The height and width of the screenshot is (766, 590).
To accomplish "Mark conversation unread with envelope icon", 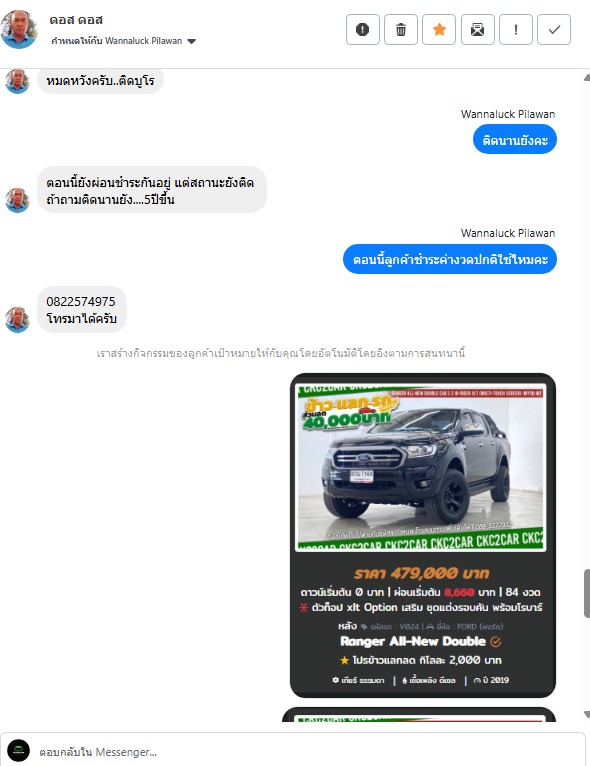I will click(478, 30).
